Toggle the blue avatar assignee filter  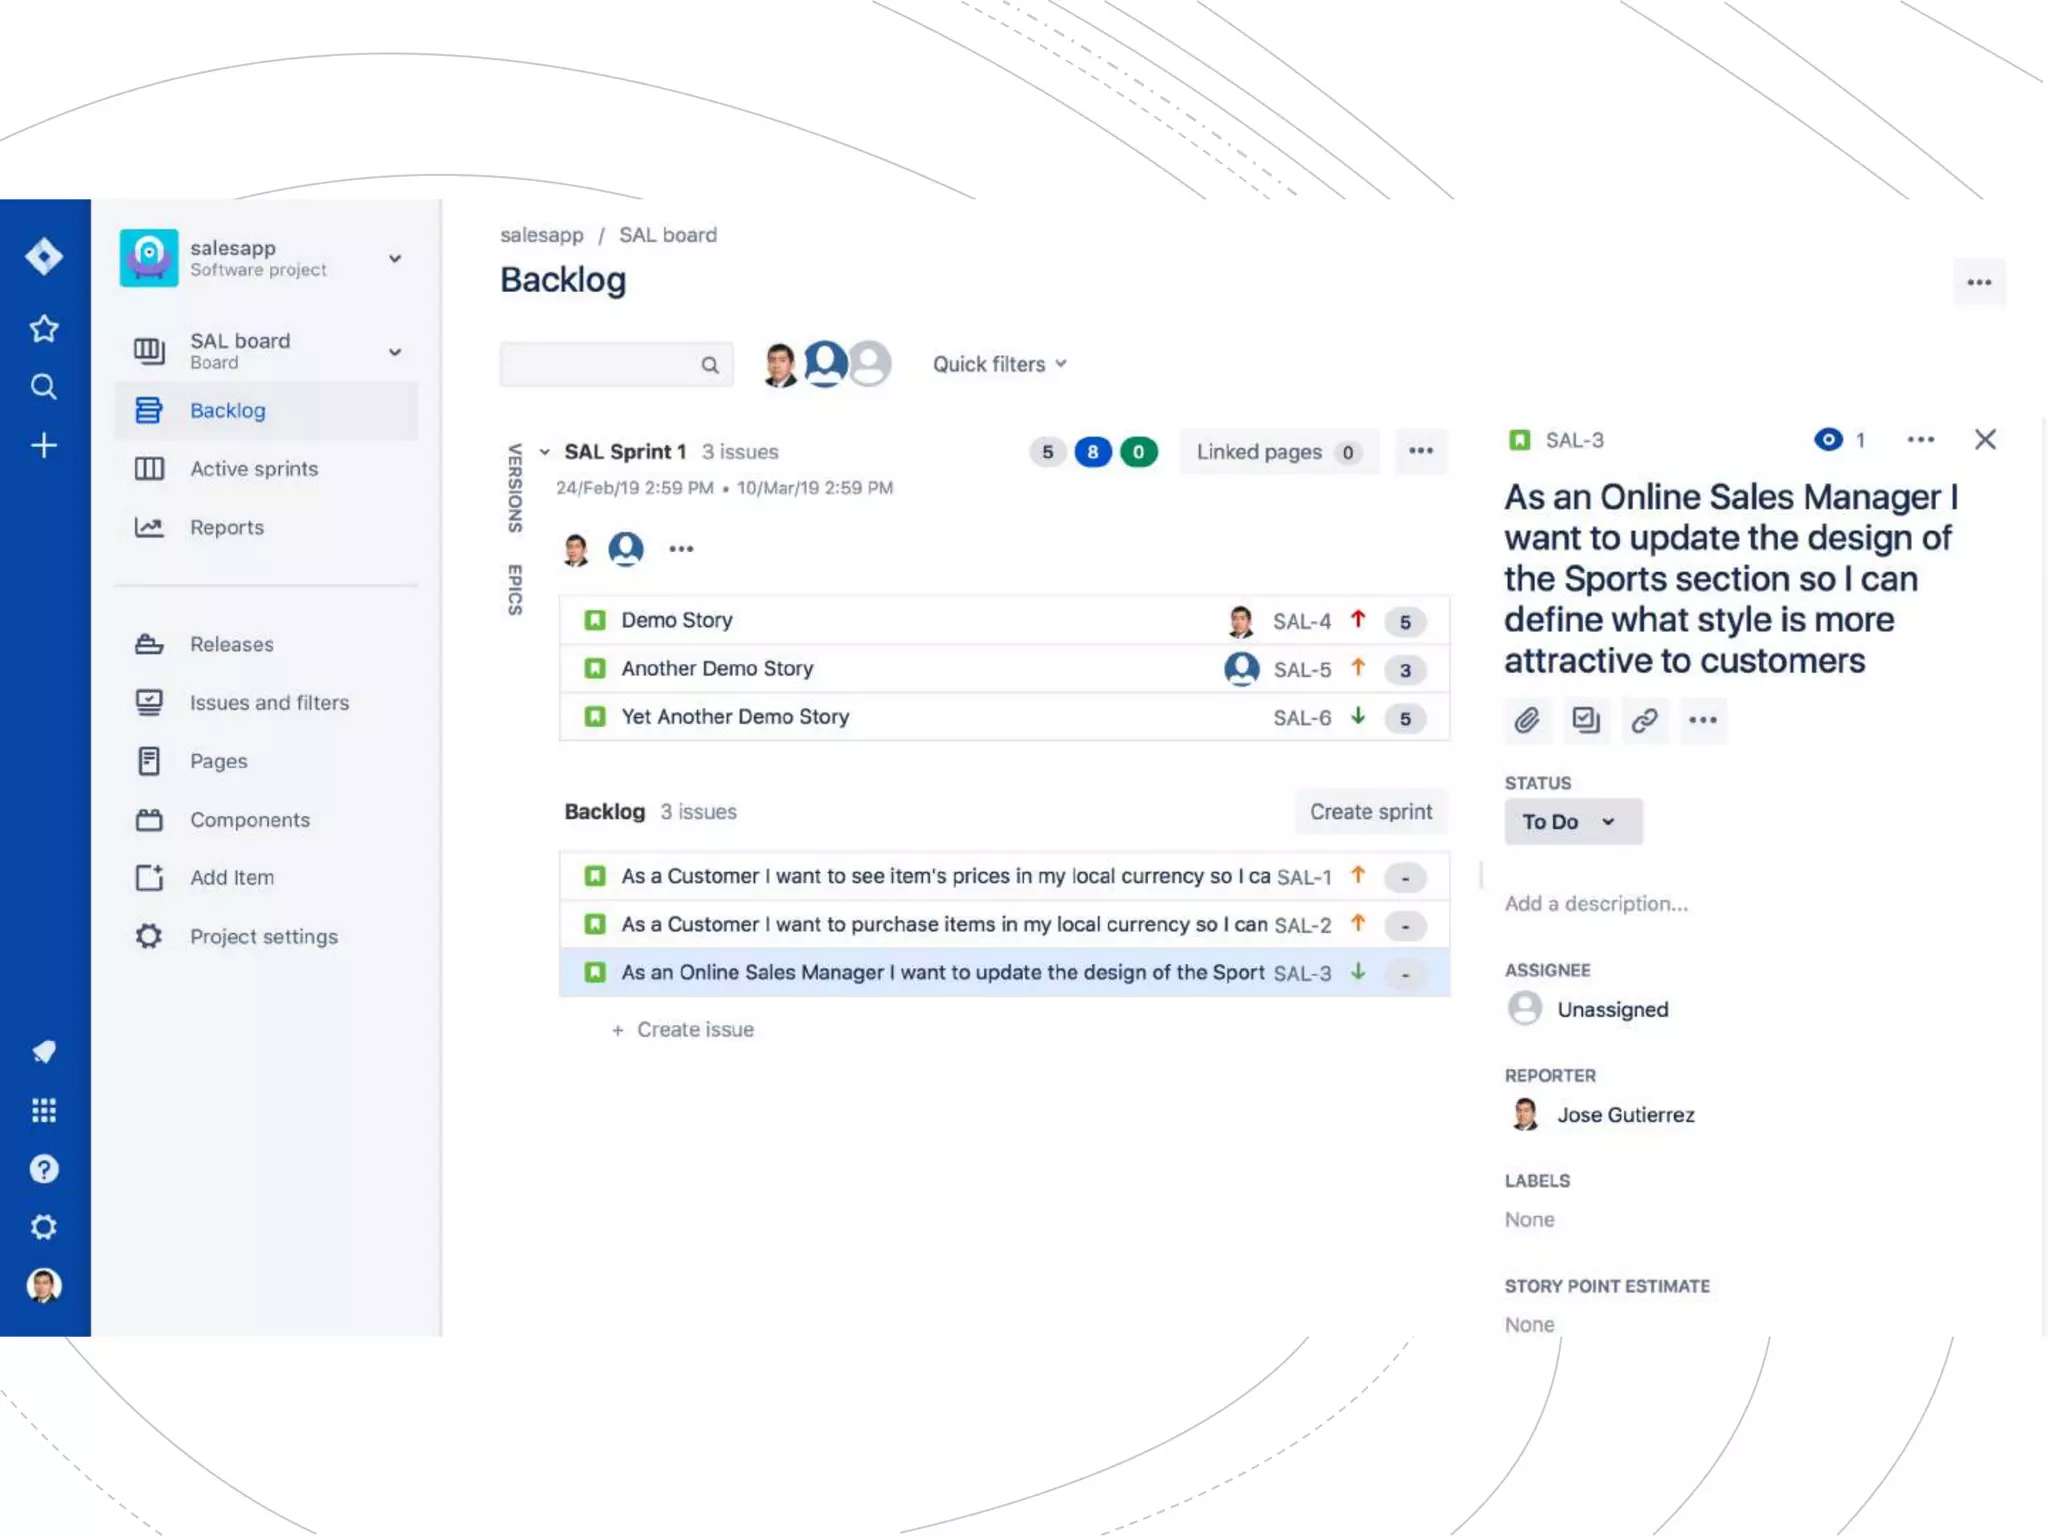[825, 362]
